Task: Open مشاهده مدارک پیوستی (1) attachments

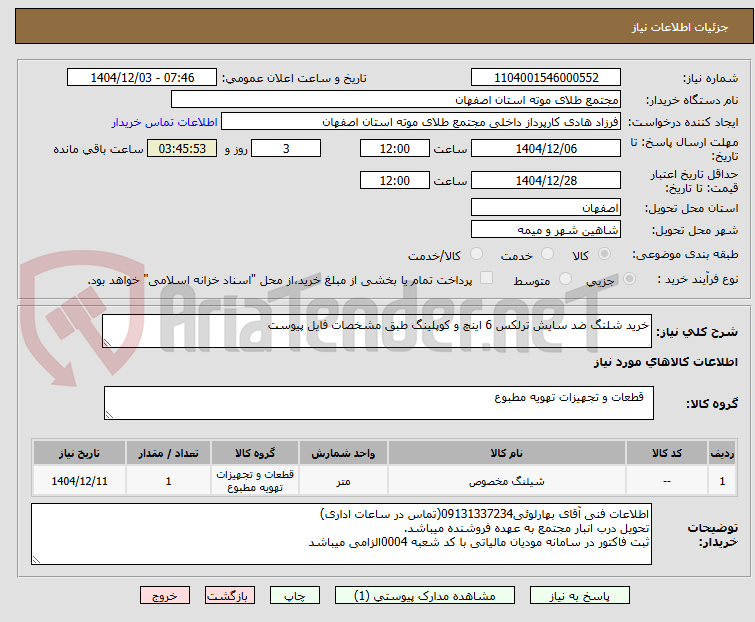Action: tap(425, 596)
